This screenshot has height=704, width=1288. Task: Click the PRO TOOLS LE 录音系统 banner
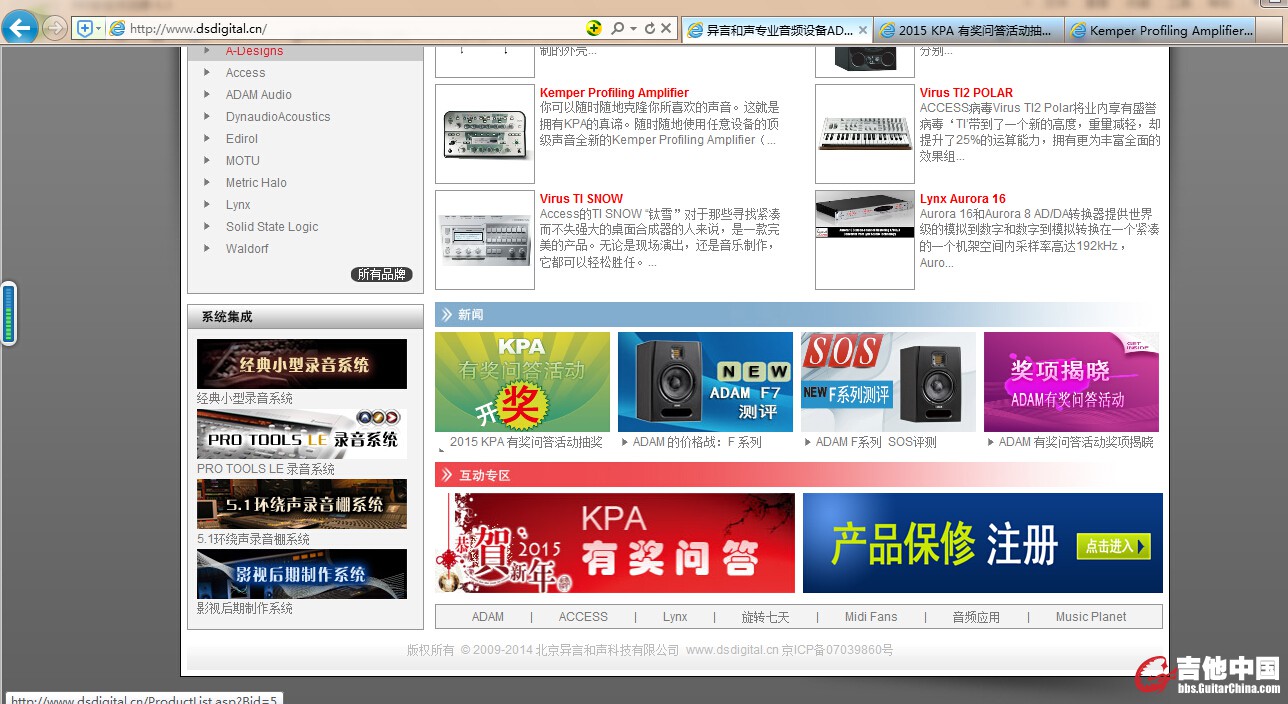pos(302,434)
